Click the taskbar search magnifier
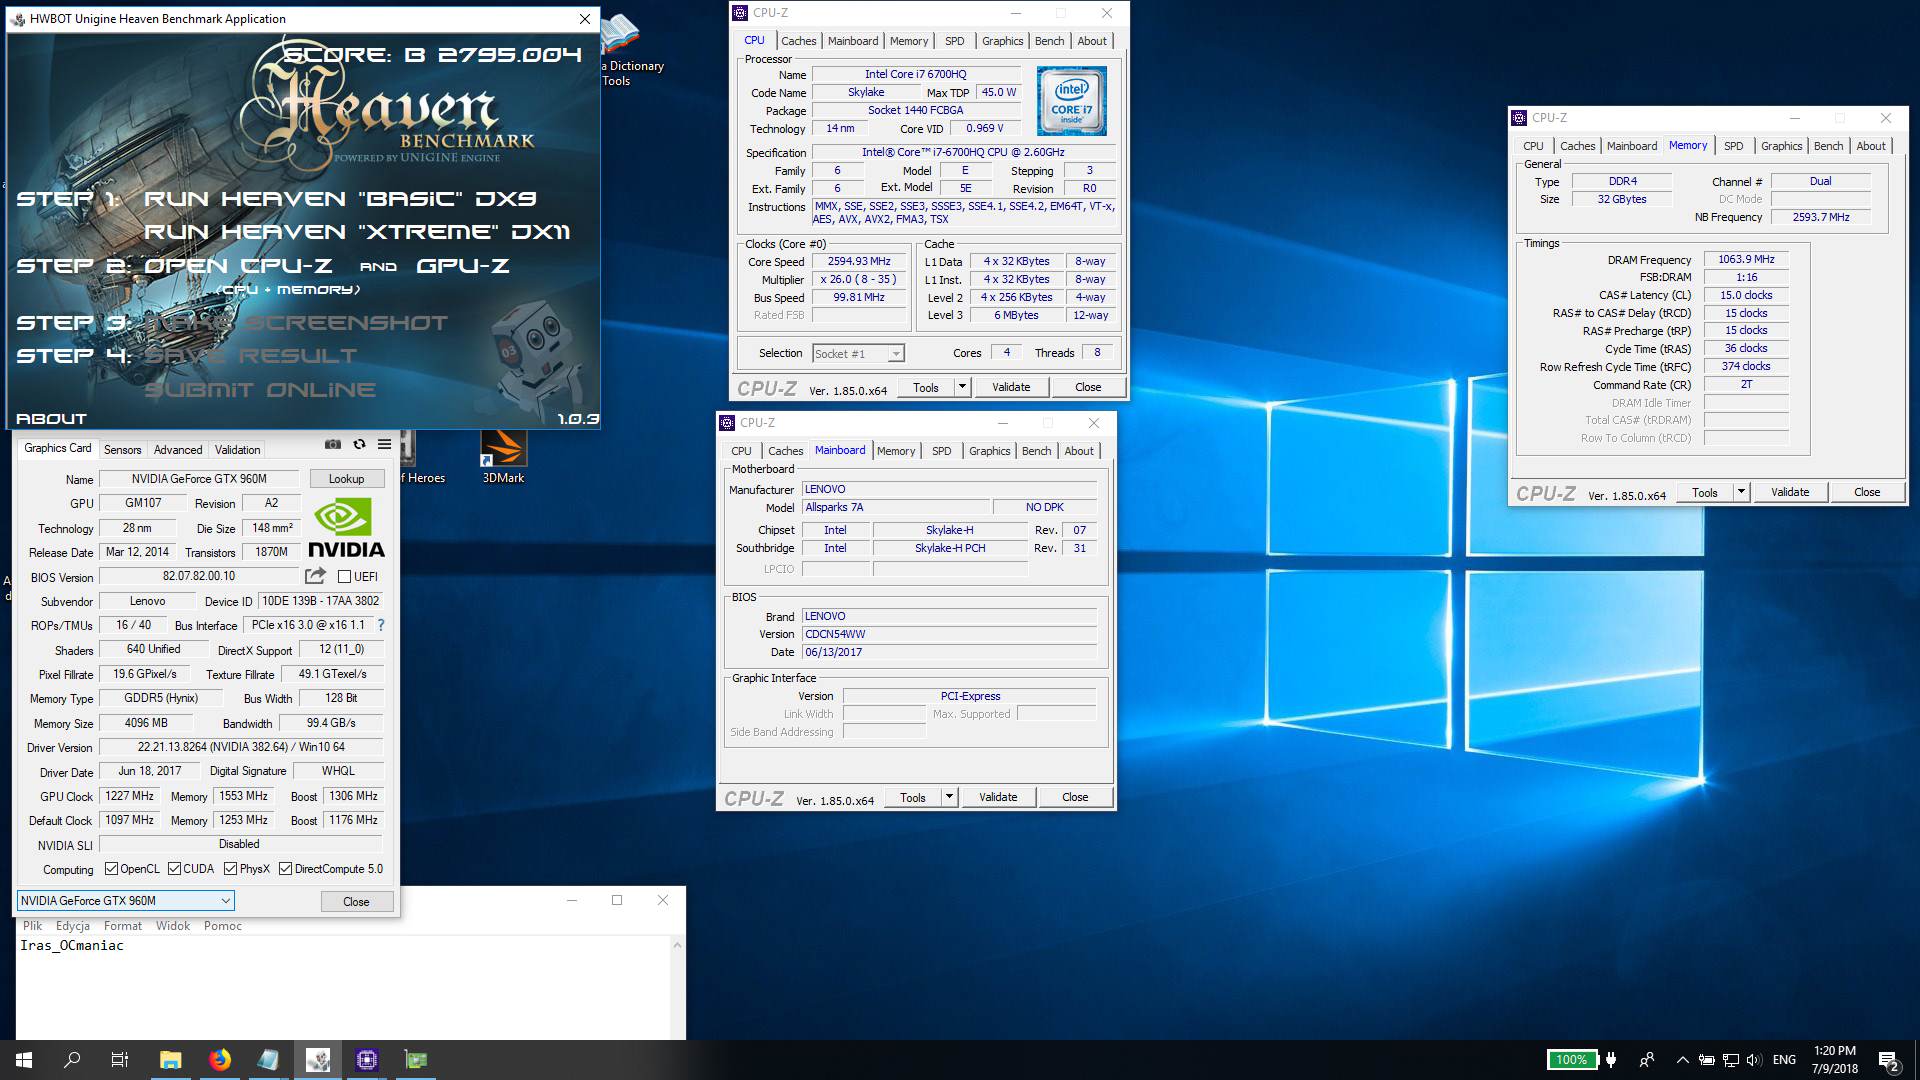The width and height of the screenshot is (1920, 1080). [72, 1060]
